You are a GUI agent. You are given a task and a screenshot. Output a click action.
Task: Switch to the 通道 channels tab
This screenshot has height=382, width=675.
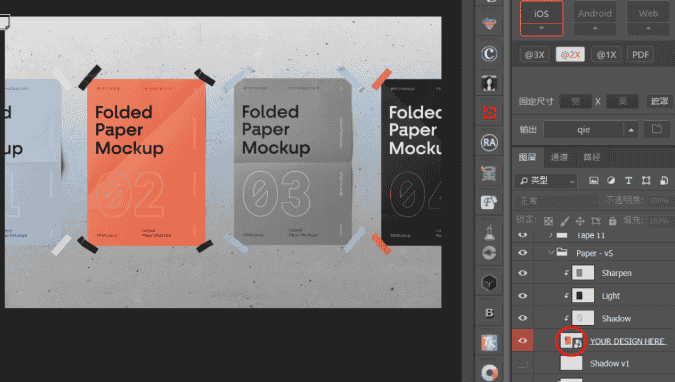click(x=559, y=157)
